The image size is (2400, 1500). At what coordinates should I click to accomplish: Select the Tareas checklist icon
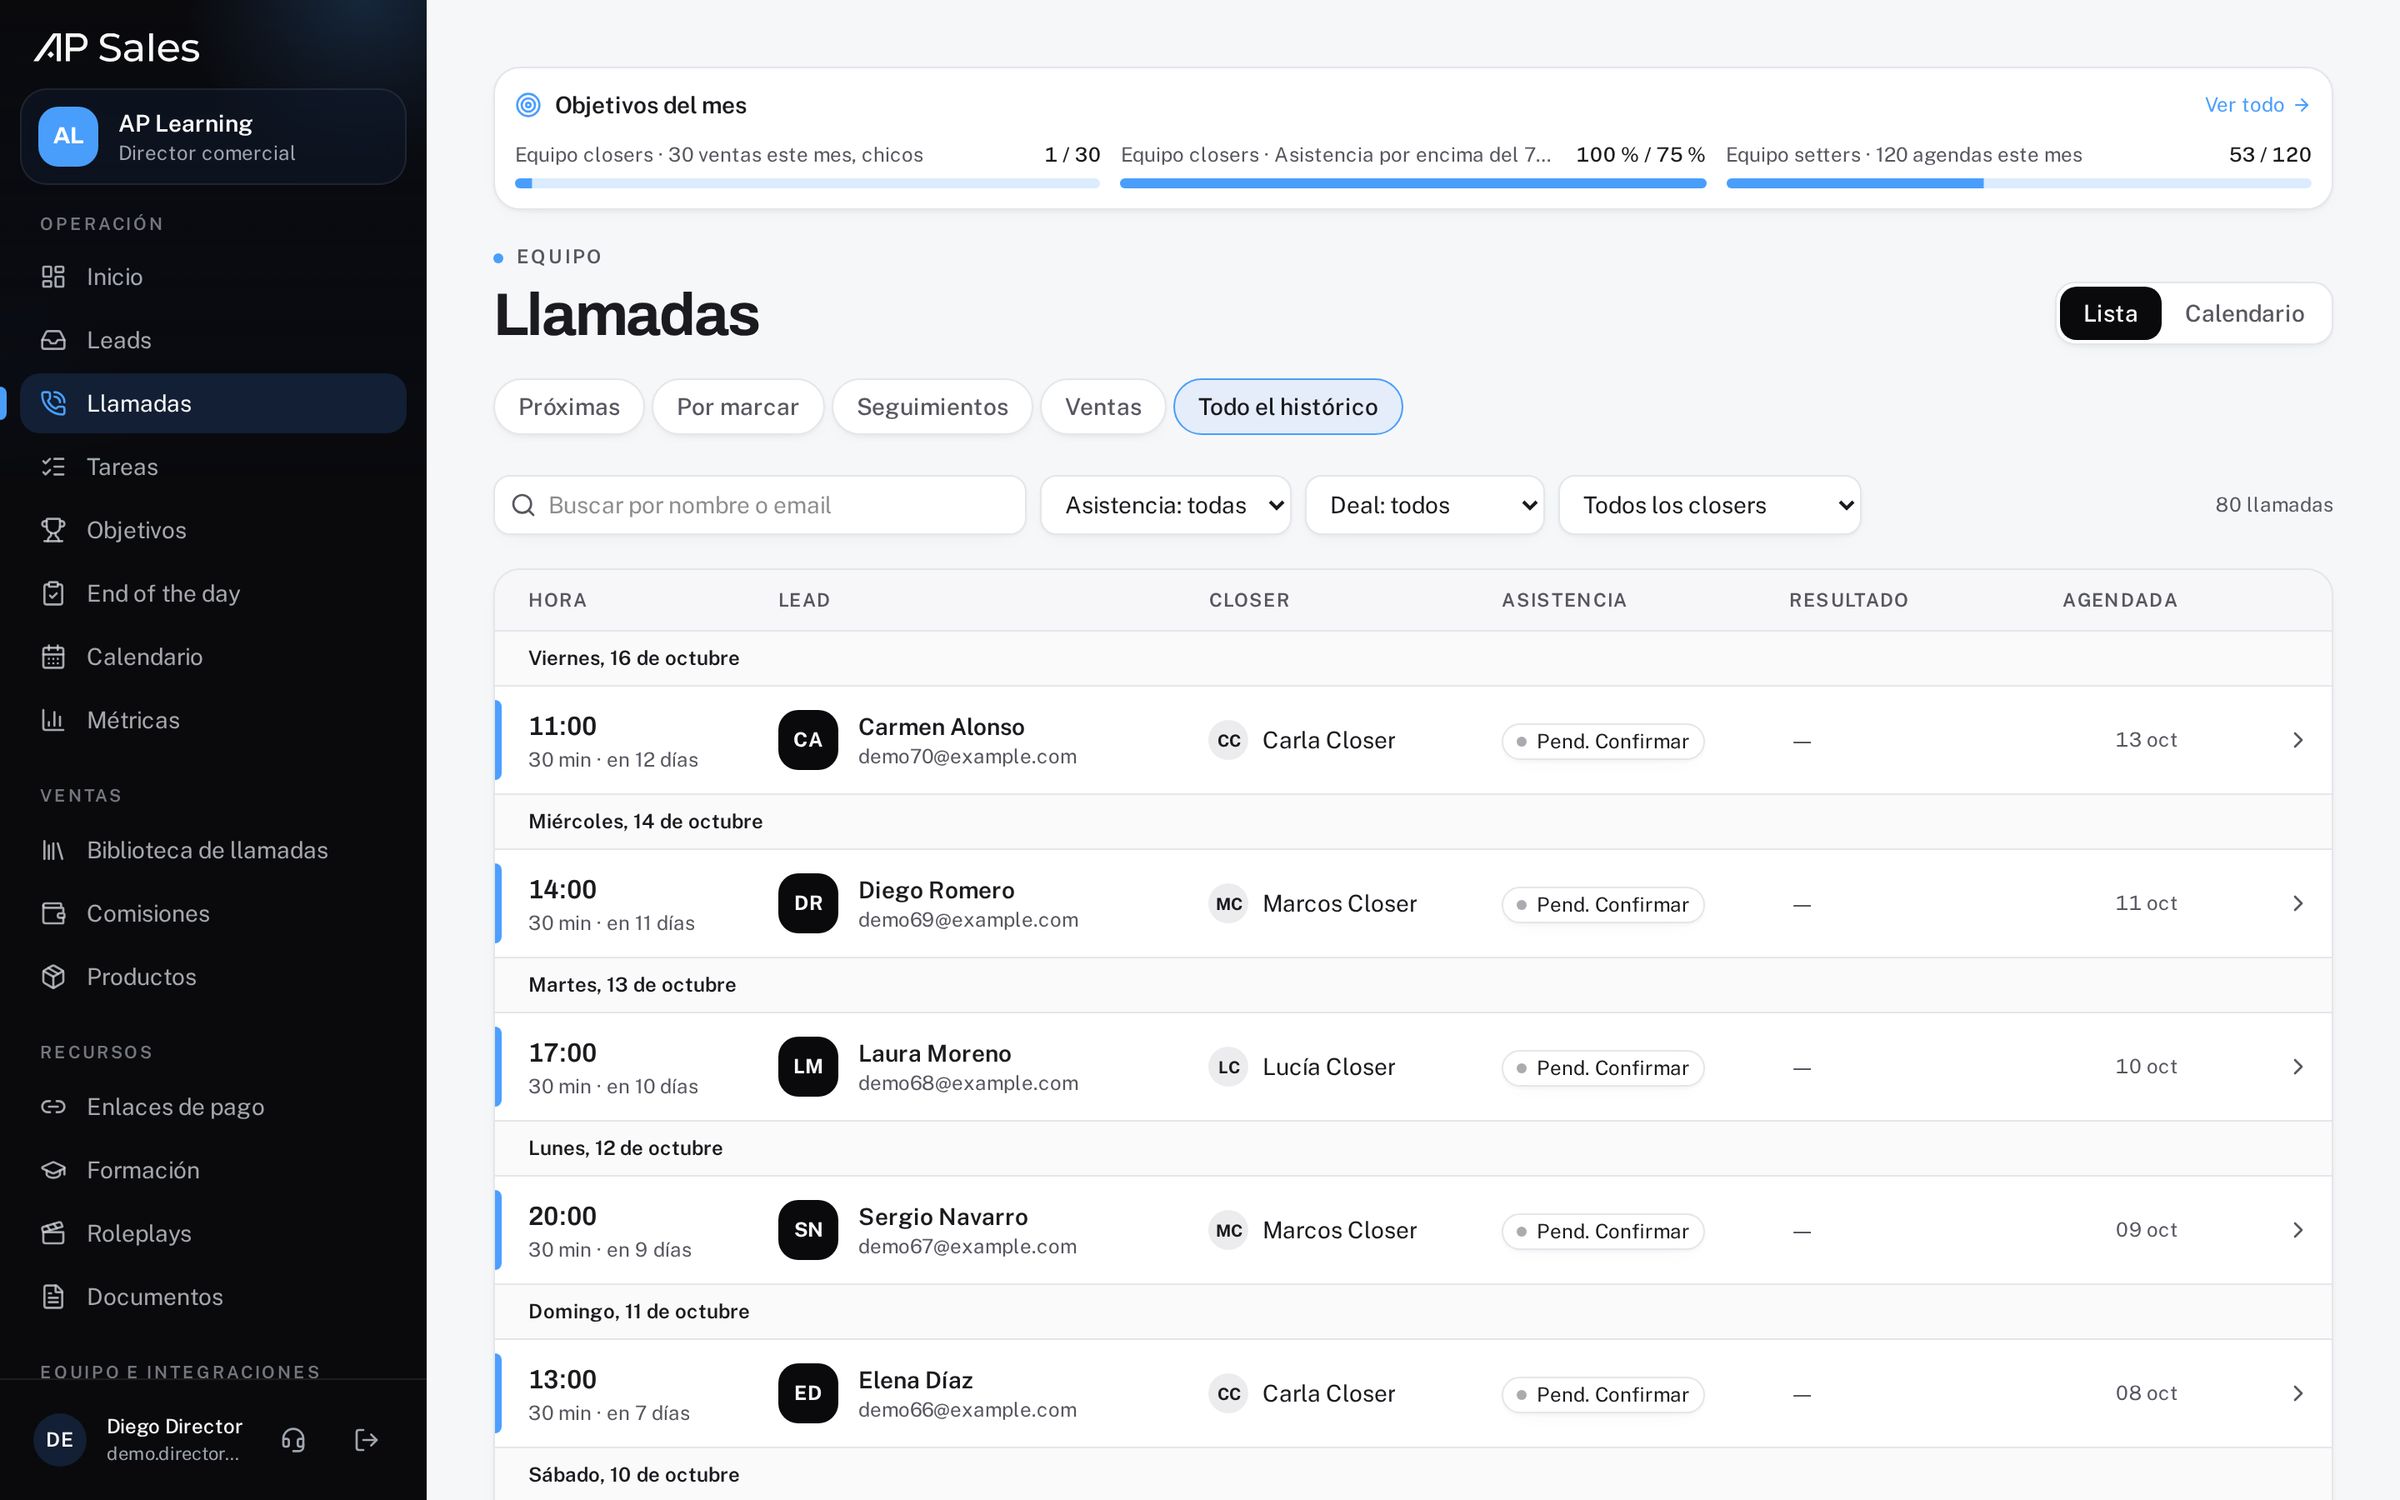coord(53,467)
